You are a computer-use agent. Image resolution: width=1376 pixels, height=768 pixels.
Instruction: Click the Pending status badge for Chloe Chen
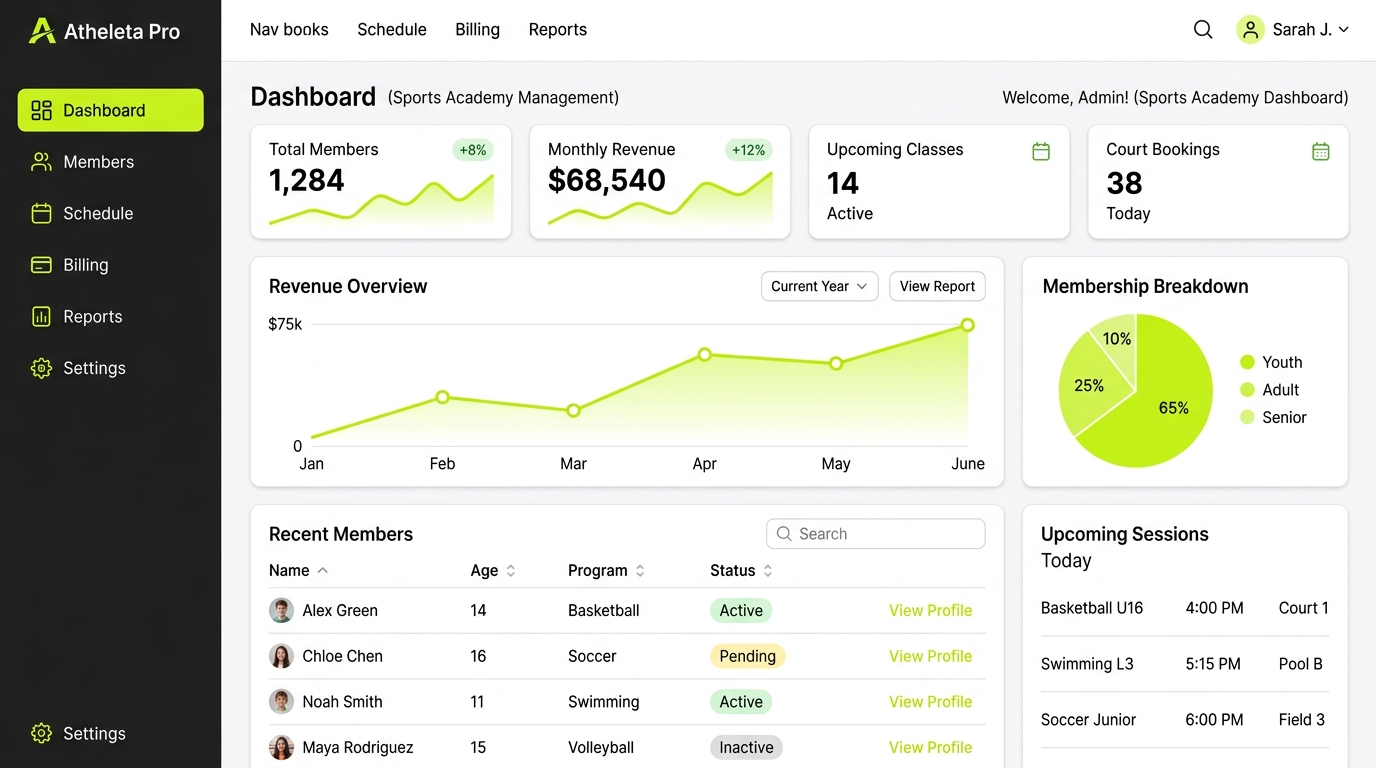click(747, 656)
